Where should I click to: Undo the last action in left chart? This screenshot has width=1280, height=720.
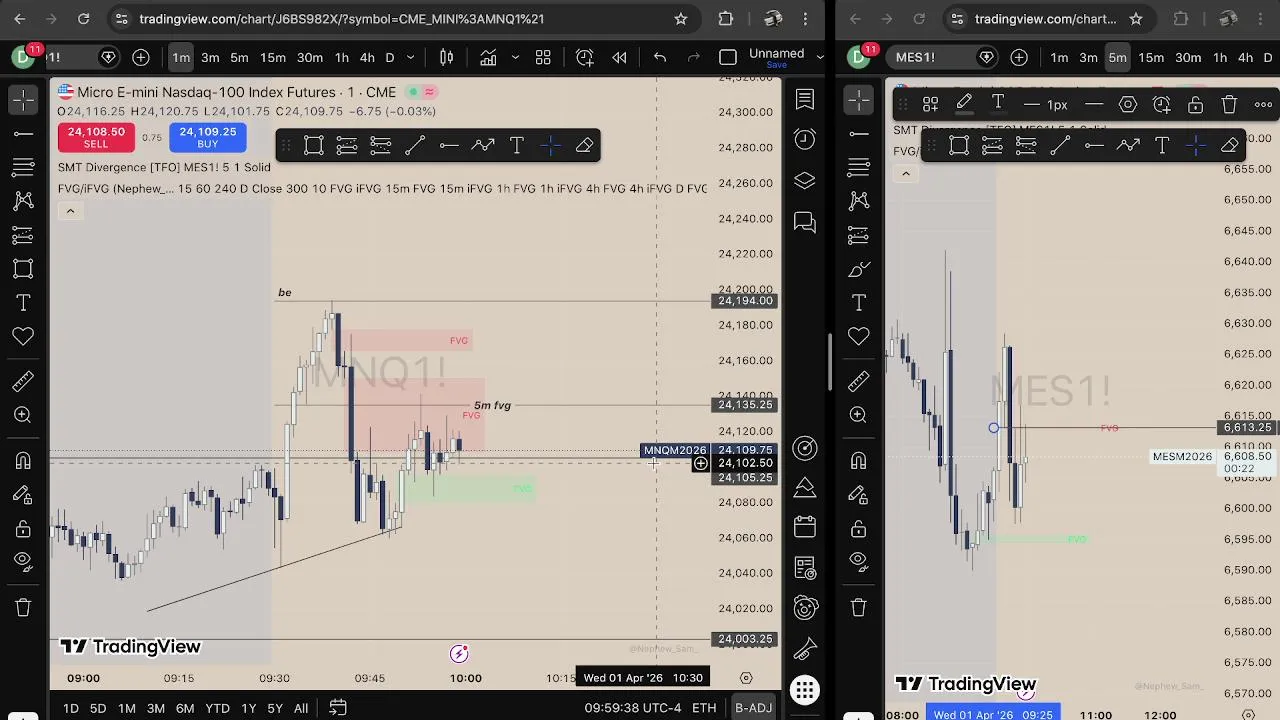click(660, 58)
